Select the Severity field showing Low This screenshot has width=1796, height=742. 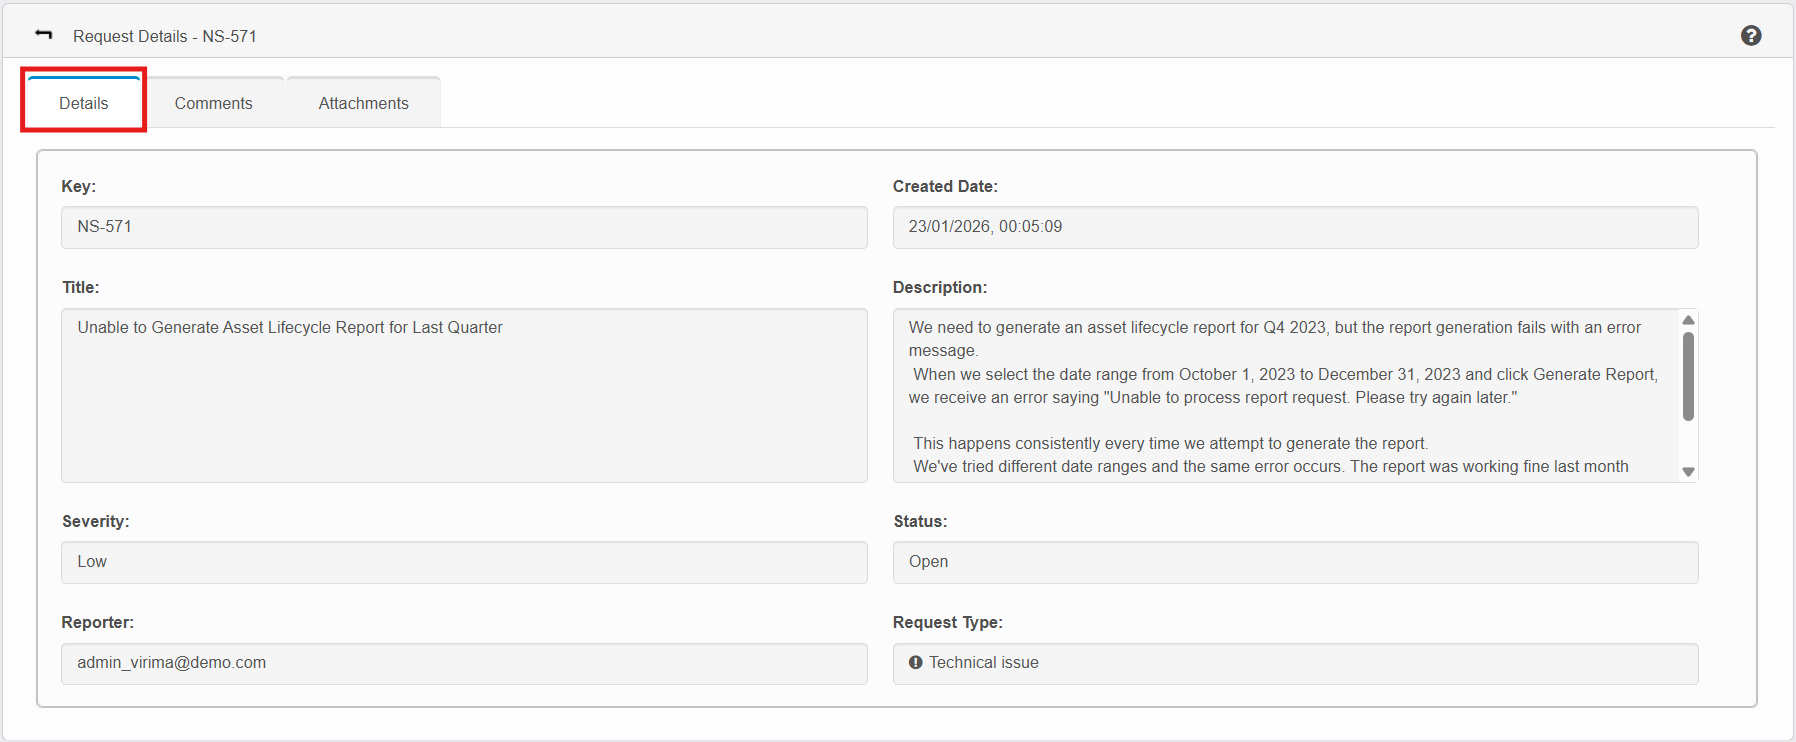click(x=463, y=562)
